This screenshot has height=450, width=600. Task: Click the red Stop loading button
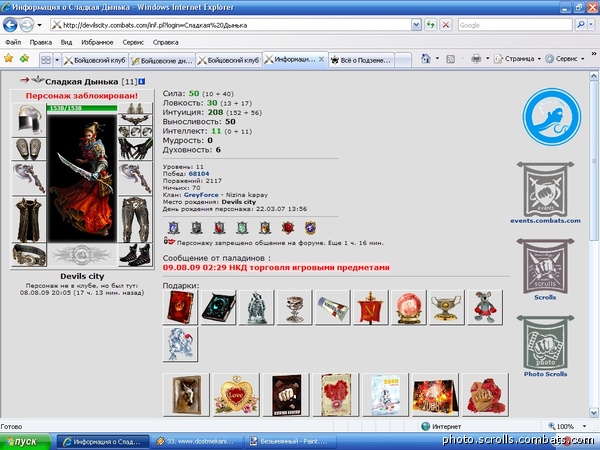coord(446,25)
